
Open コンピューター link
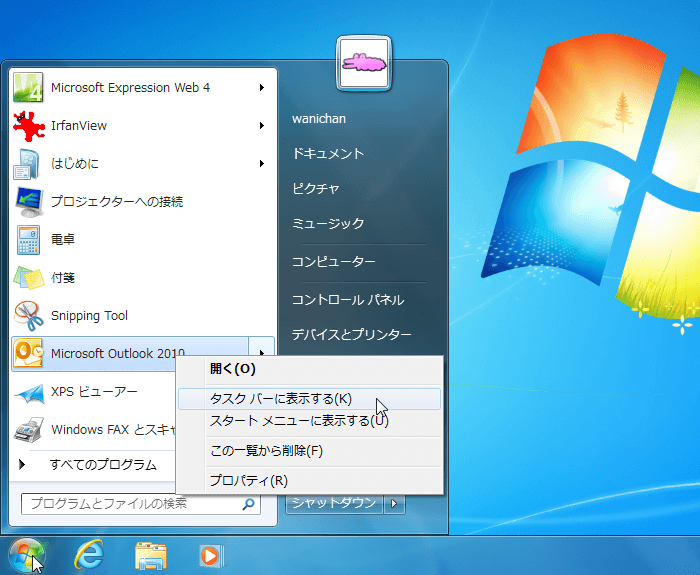[334, 262]
